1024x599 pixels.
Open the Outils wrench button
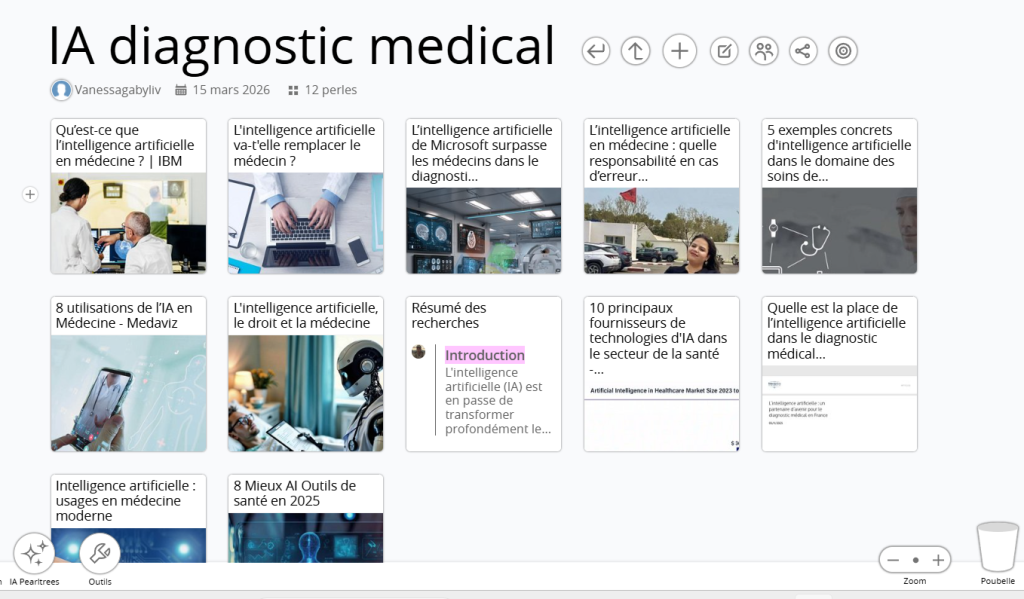point(100,553)
